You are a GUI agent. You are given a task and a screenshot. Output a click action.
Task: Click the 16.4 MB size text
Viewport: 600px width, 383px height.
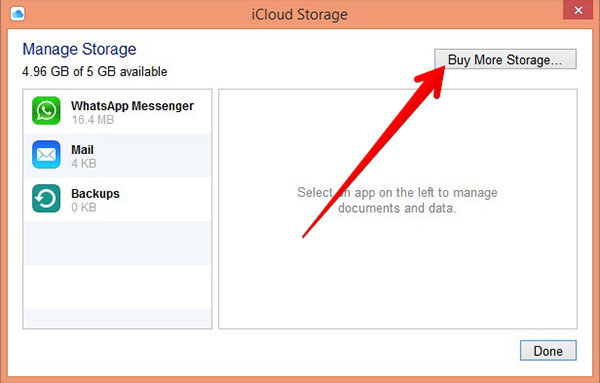[93, 120]
